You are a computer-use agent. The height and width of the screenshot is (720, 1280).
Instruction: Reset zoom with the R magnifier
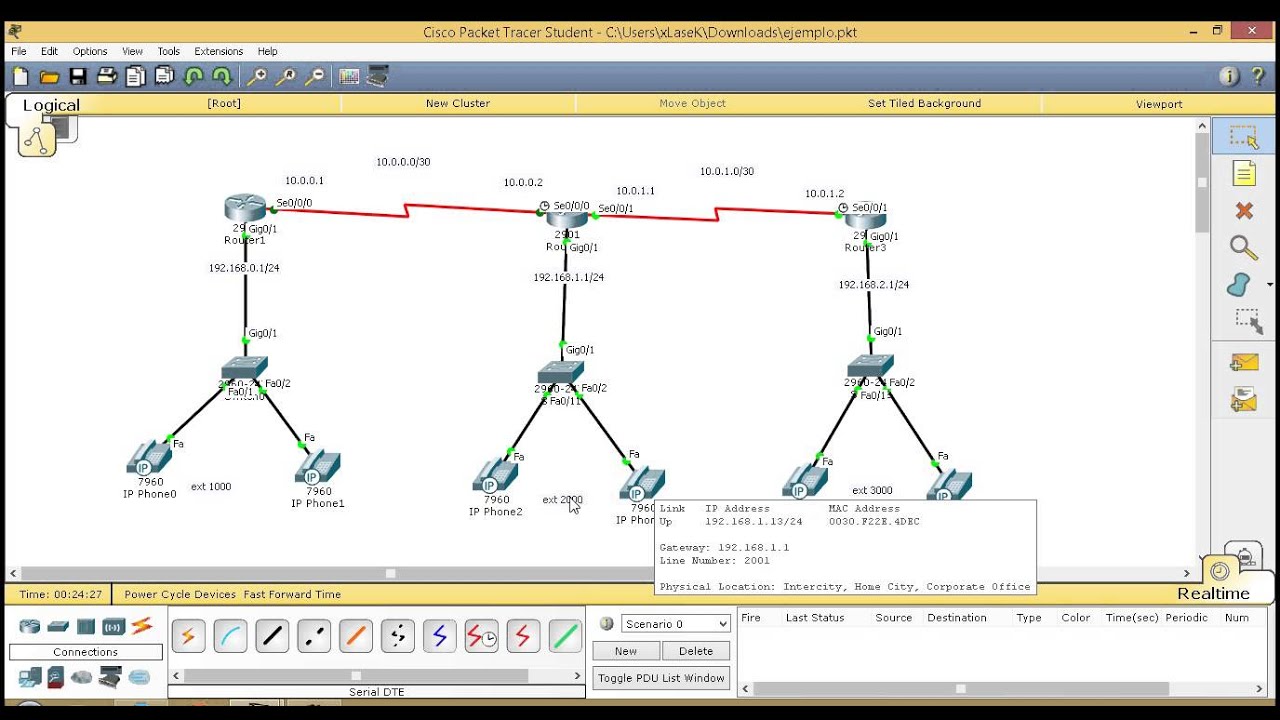(x=286, y=77)
